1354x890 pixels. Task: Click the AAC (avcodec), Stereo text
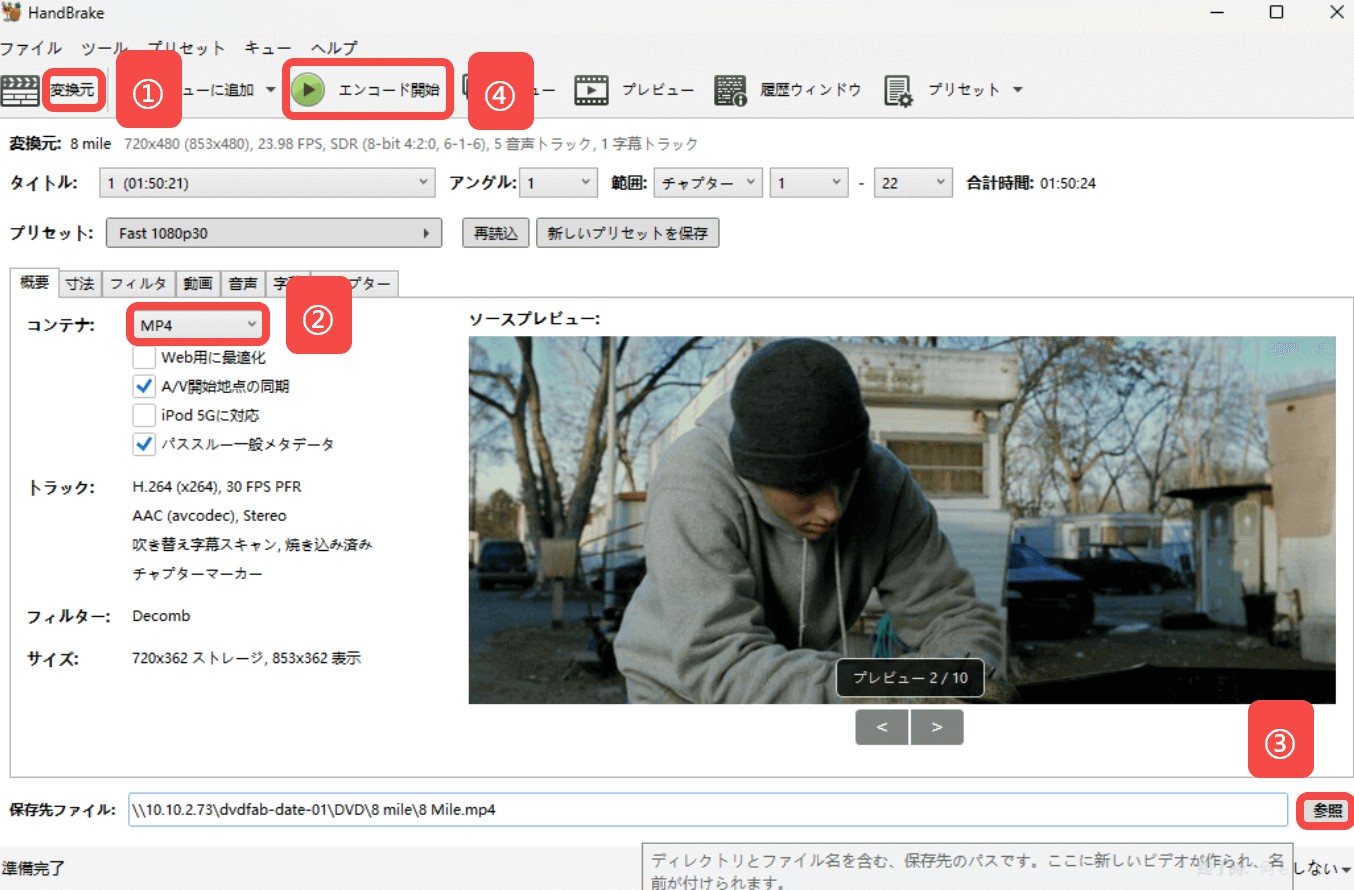(x=210, y=516)
